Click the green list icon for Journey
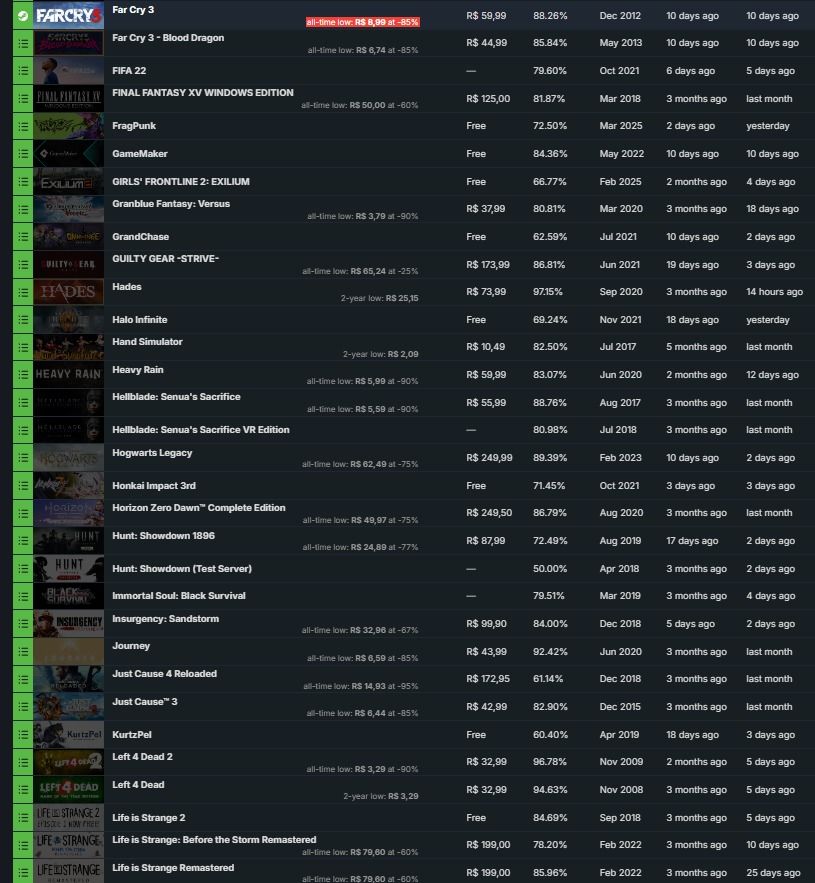The image size is (815, 883). click(23, 652)
